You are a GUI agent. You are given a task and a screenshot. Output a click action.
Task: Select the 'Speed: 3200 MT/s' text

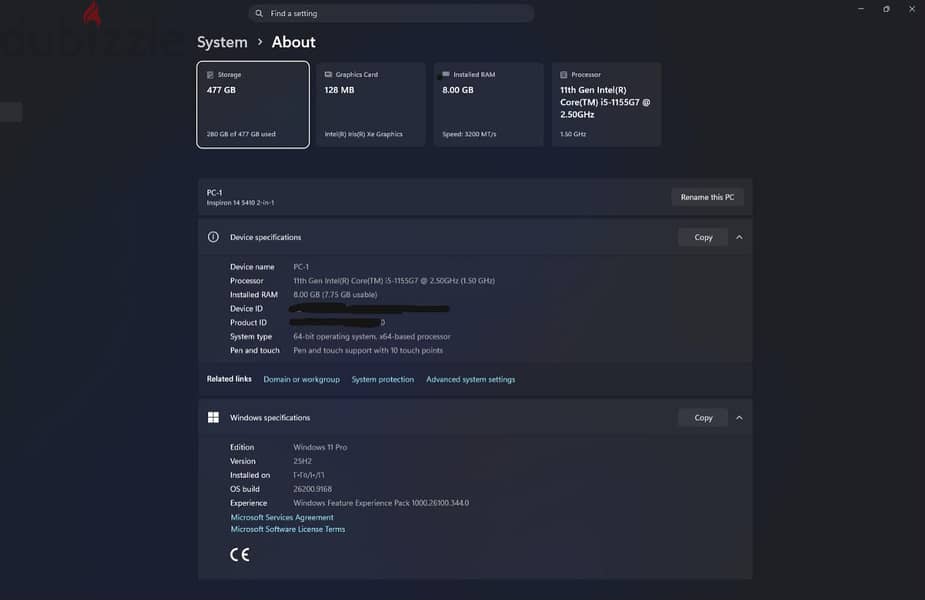pos(469,134)
